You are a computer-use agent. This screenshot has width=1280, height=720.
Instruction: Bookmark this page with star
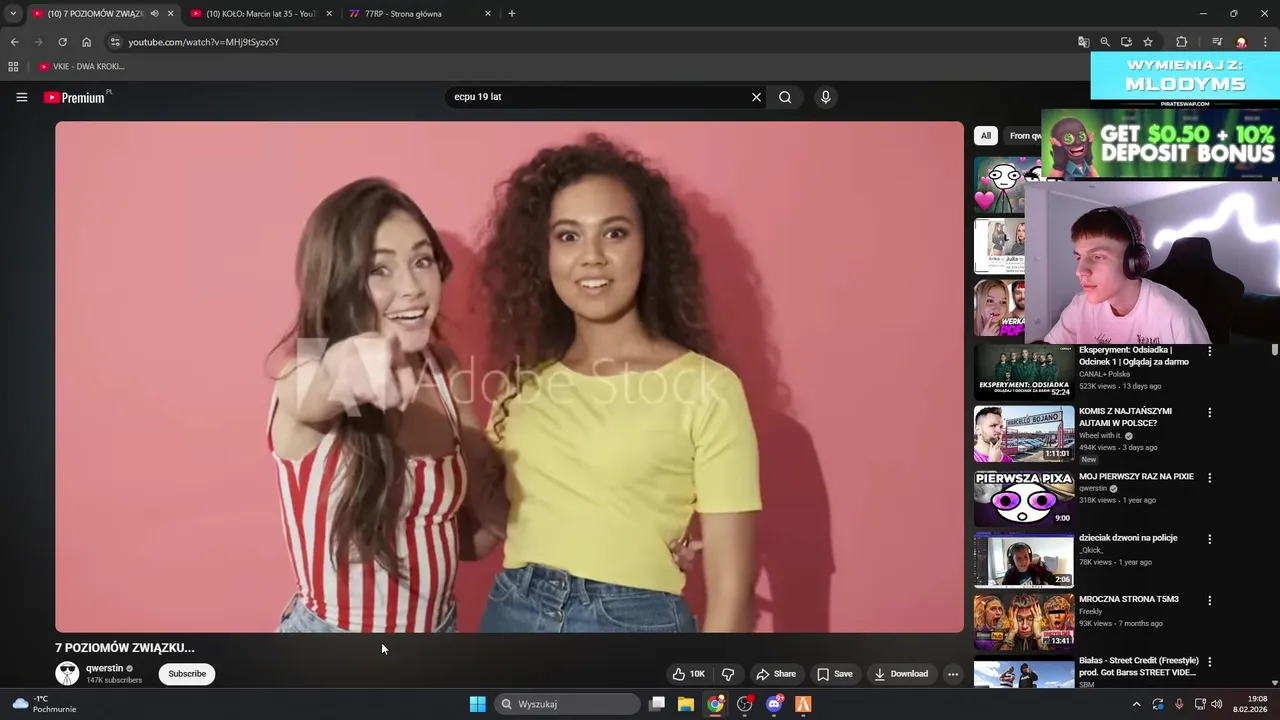1148,42
